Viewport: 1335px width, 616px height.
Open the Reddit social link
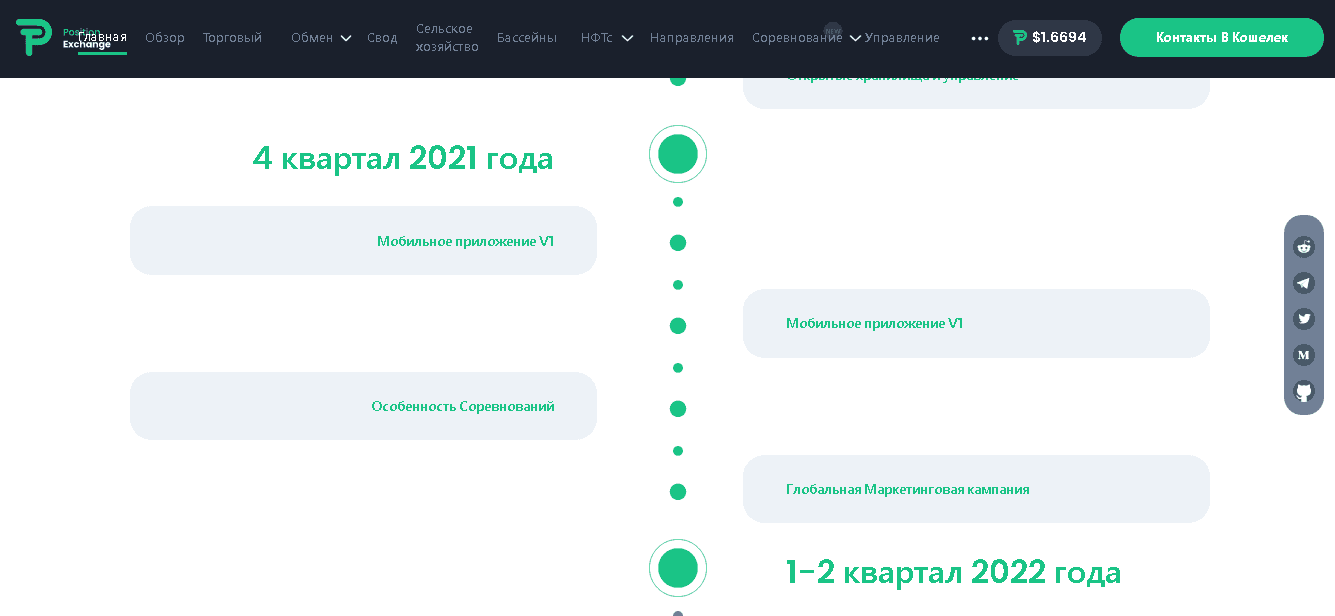pos(1303,247)
